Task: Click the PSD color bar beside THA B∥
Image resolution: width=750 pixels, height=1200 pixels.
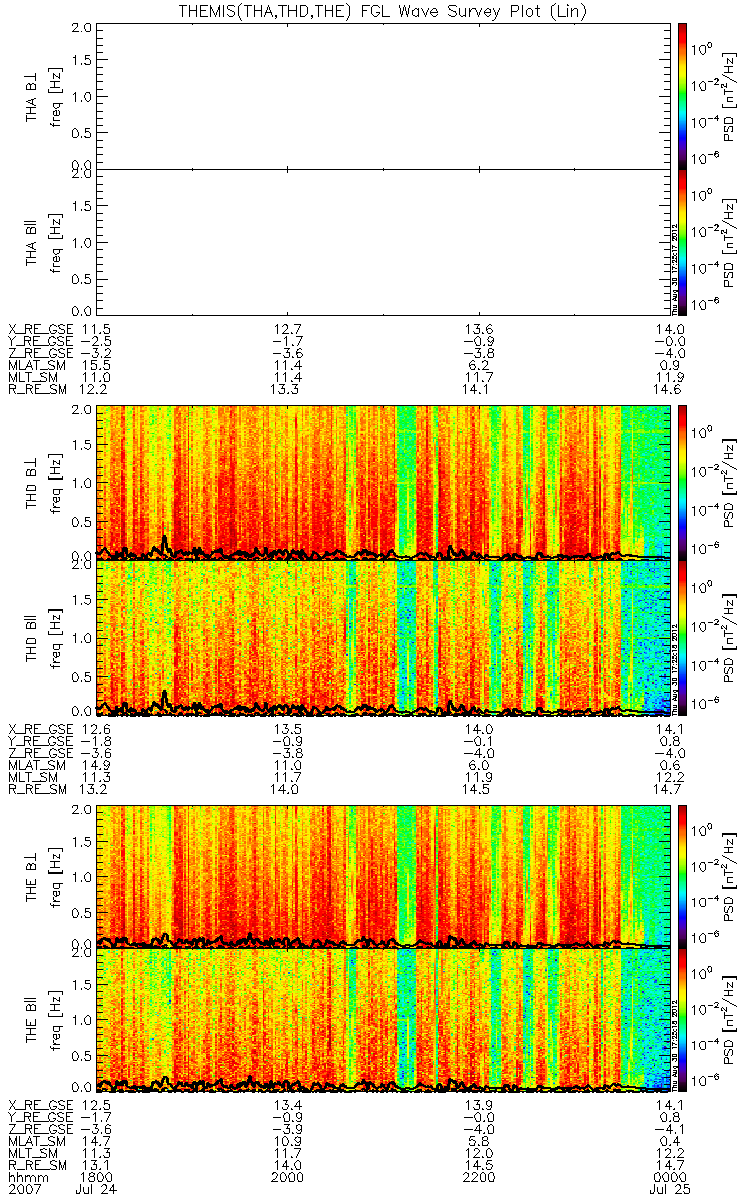Action: tap(682, 242)
